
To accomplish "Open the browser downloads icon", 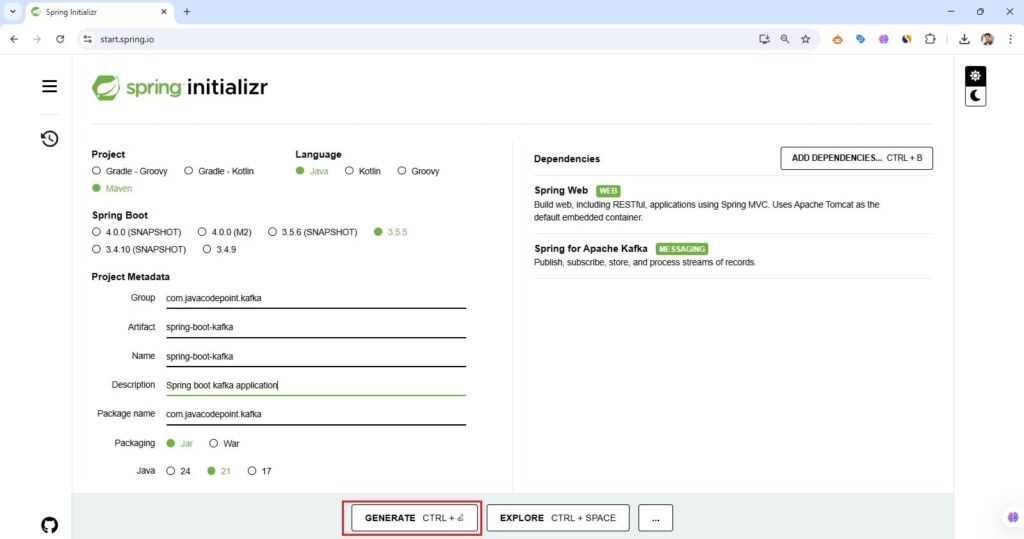I will click(x=964, y=39).
